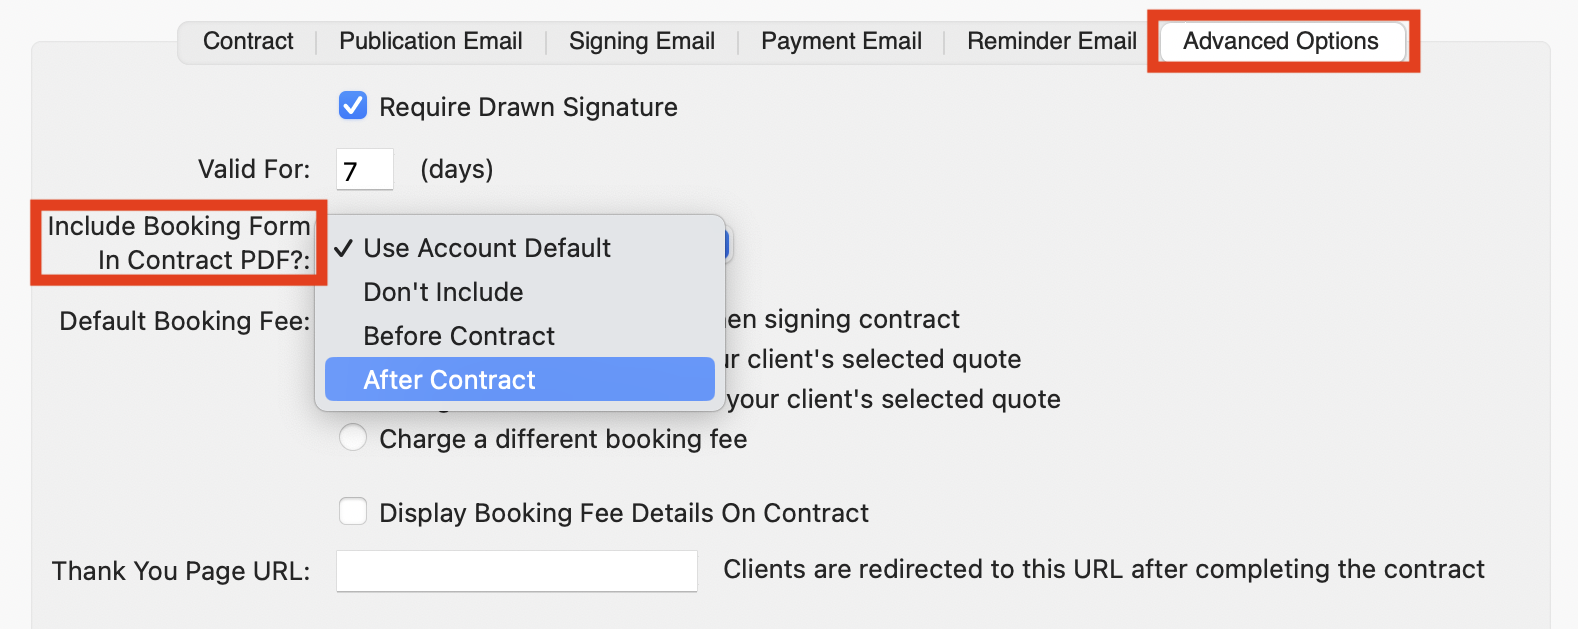Click the Valid For days field
1578x629 pixels.
click(x=364, y=168)
